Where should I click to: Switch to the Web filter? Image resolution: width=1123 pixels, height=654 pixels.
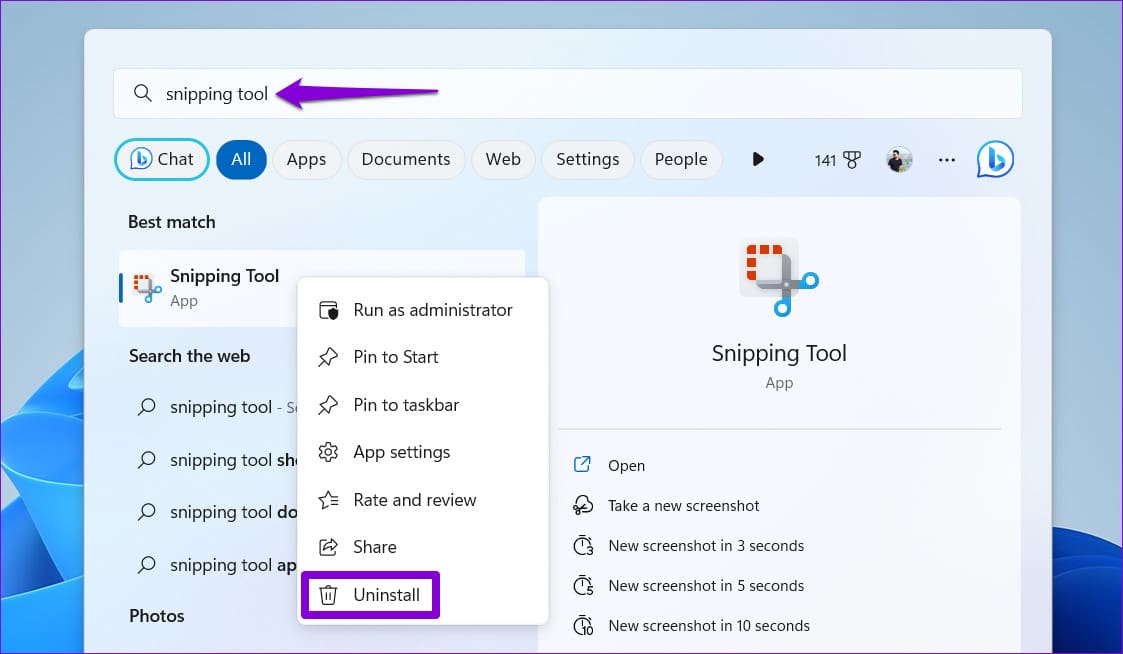click(503, 159)
